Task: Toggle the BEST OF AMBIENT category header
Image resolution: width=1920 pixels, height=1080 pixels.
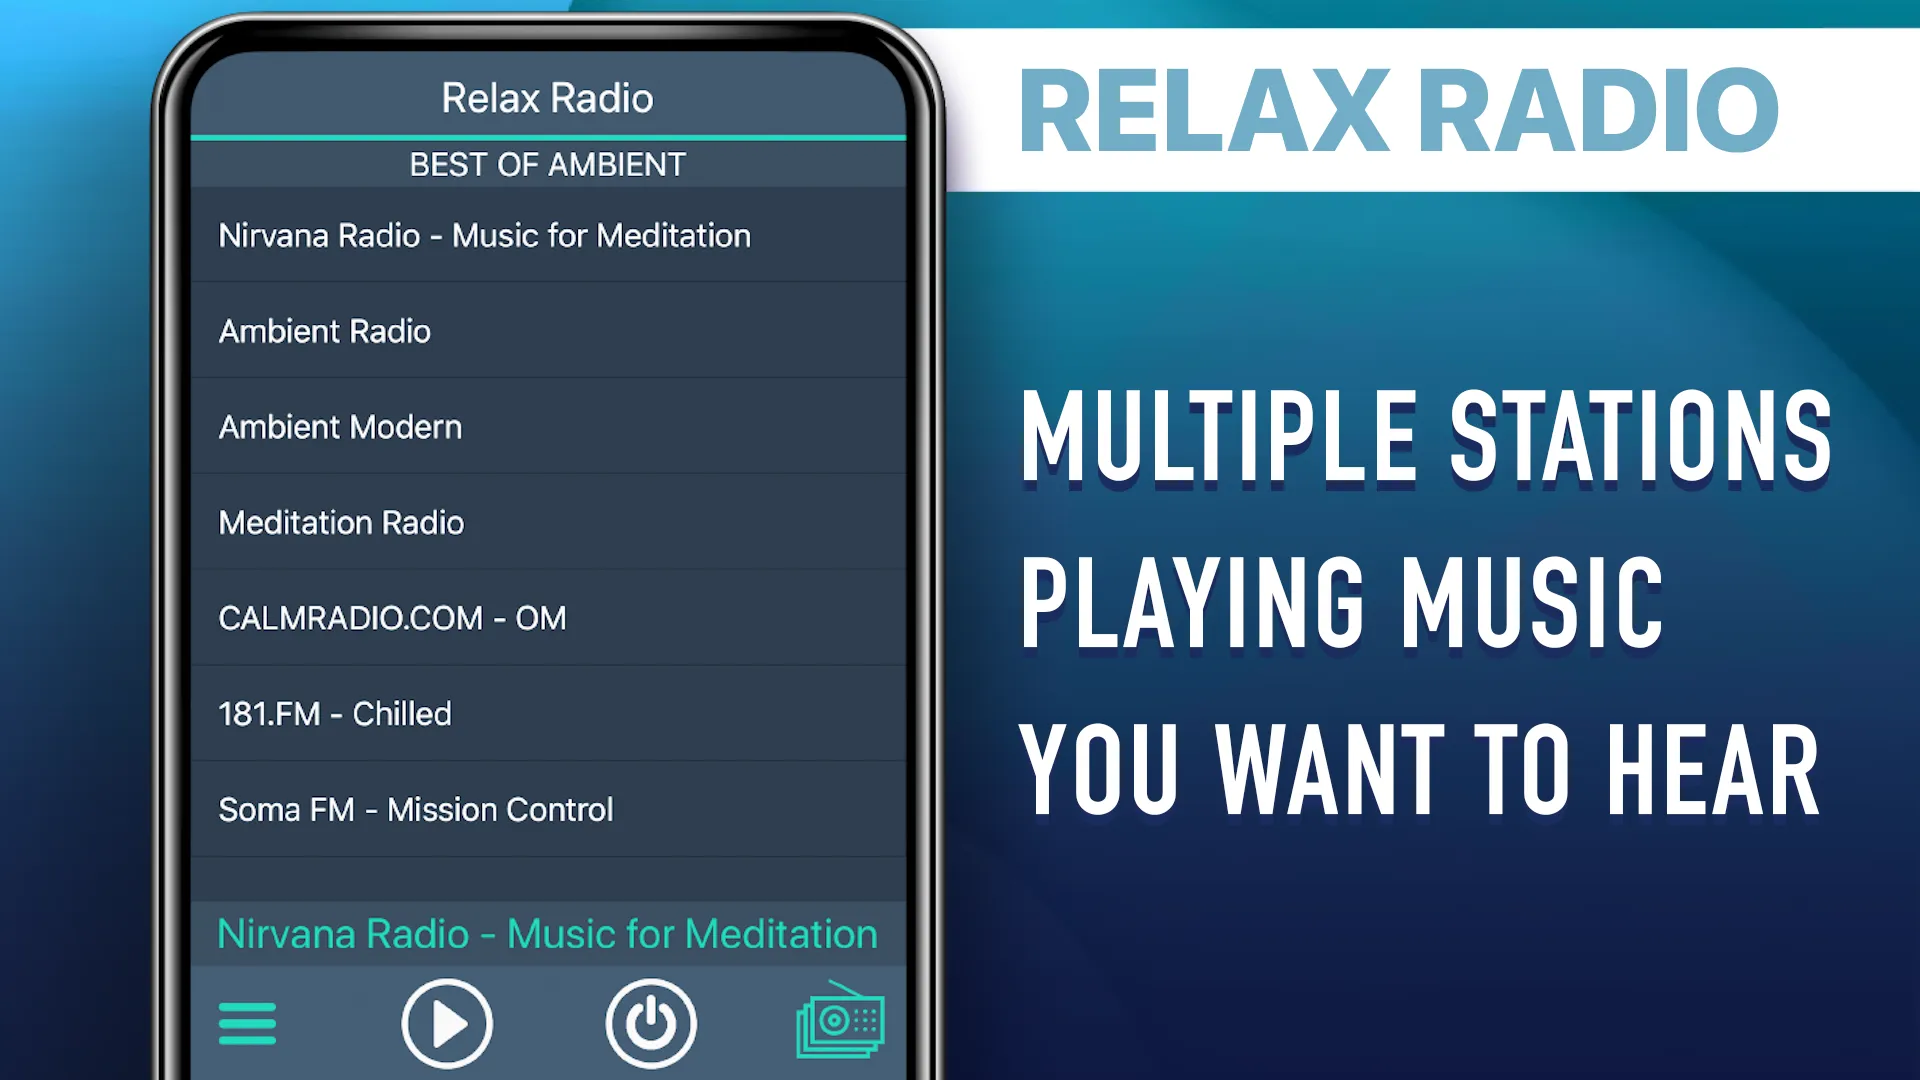Action: click(546, 165)
